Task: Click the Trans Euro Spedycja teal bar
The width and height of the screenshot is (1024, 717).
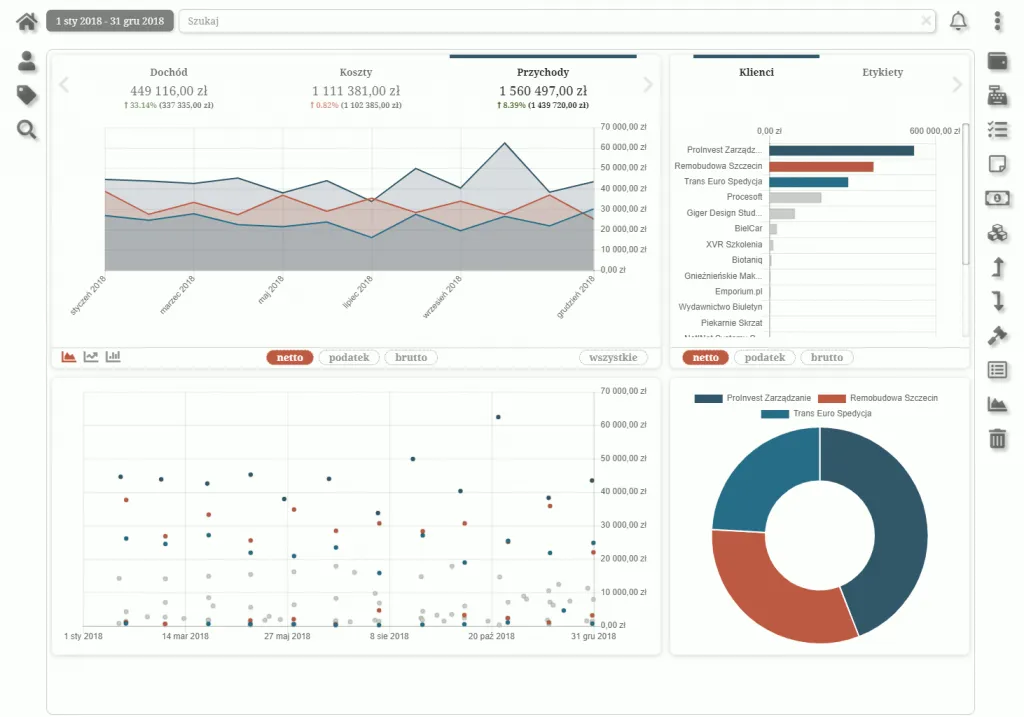Action: [x=808, y=182]
